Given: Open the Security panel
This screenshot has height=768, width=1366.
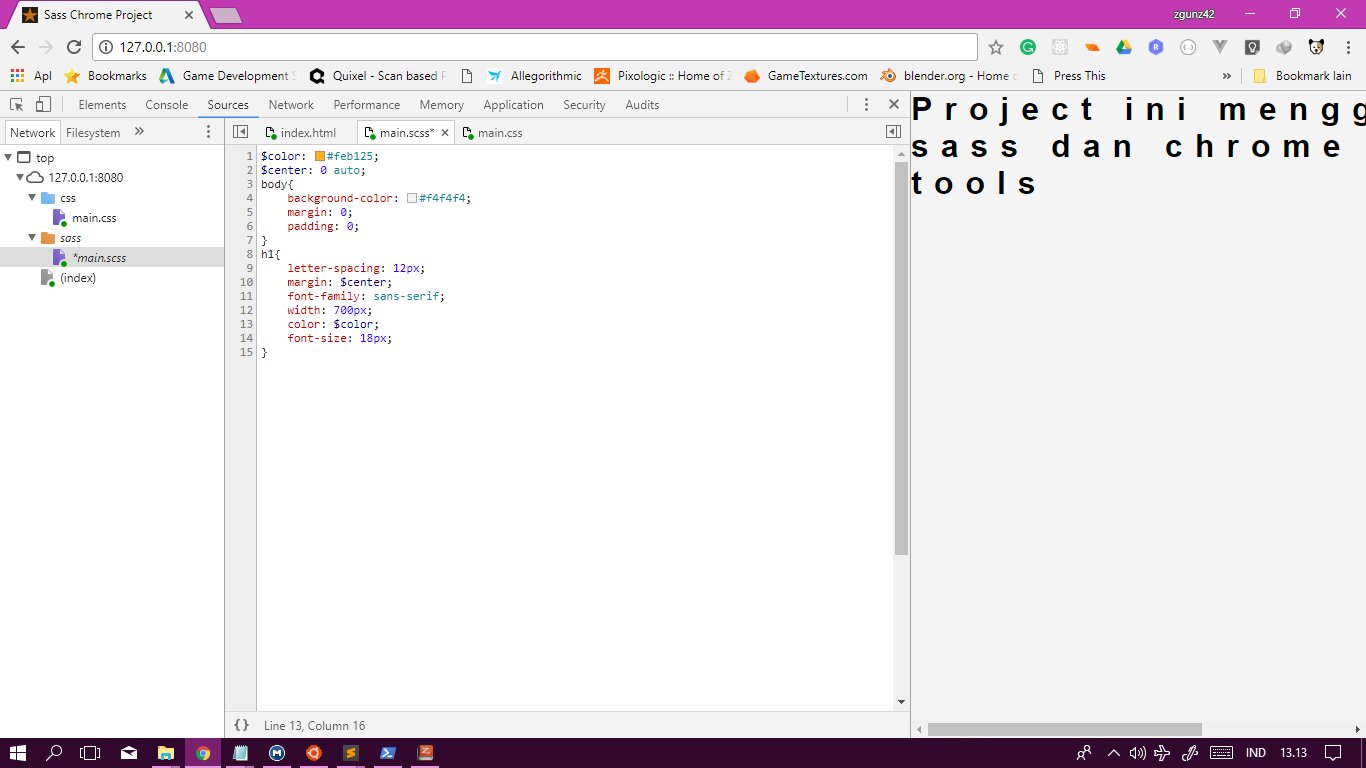Looking at the screenshot, I should 584,104.
